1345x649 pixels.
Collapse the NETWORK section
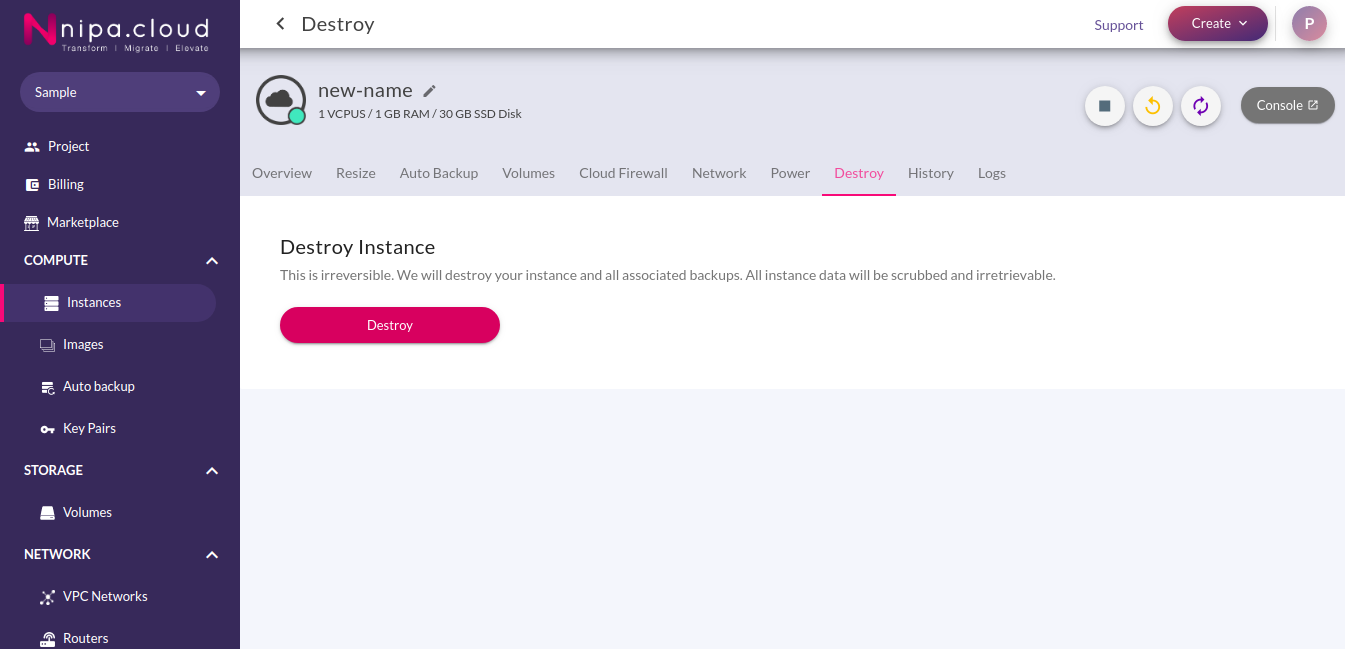point(212,555)
